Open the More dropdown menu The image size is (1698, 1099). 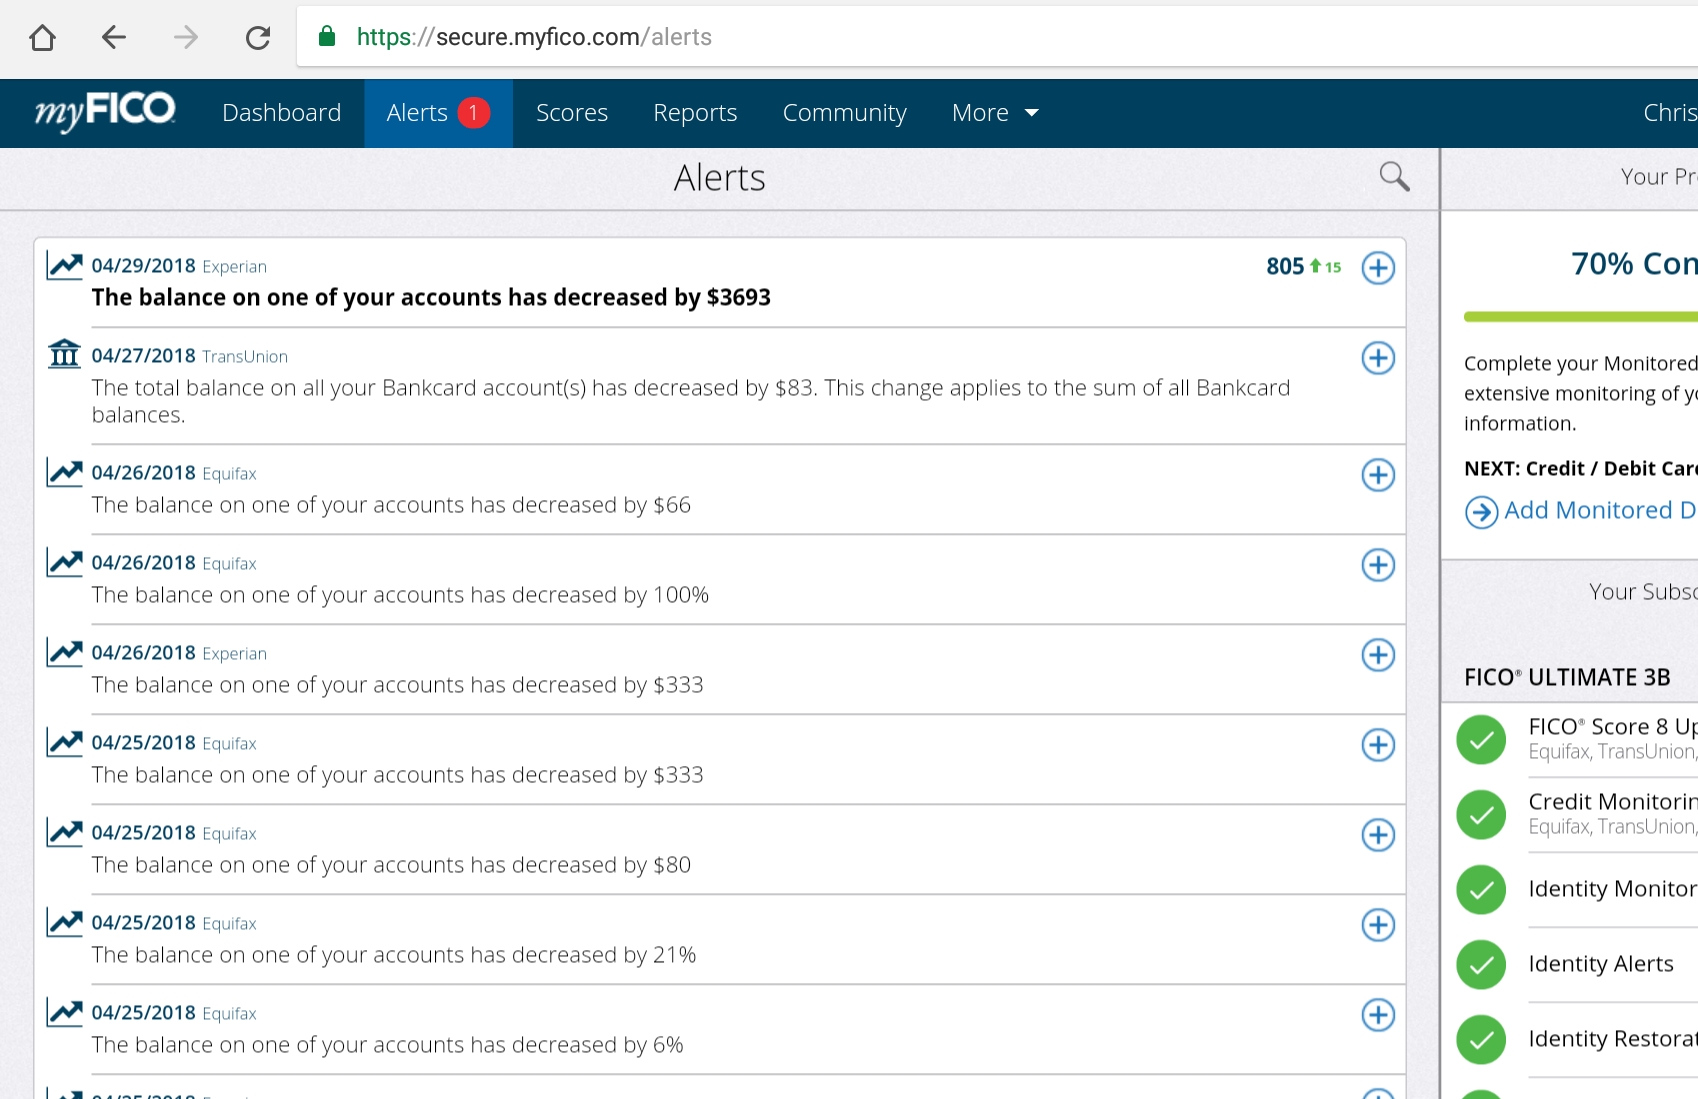(x=995, y=113)
